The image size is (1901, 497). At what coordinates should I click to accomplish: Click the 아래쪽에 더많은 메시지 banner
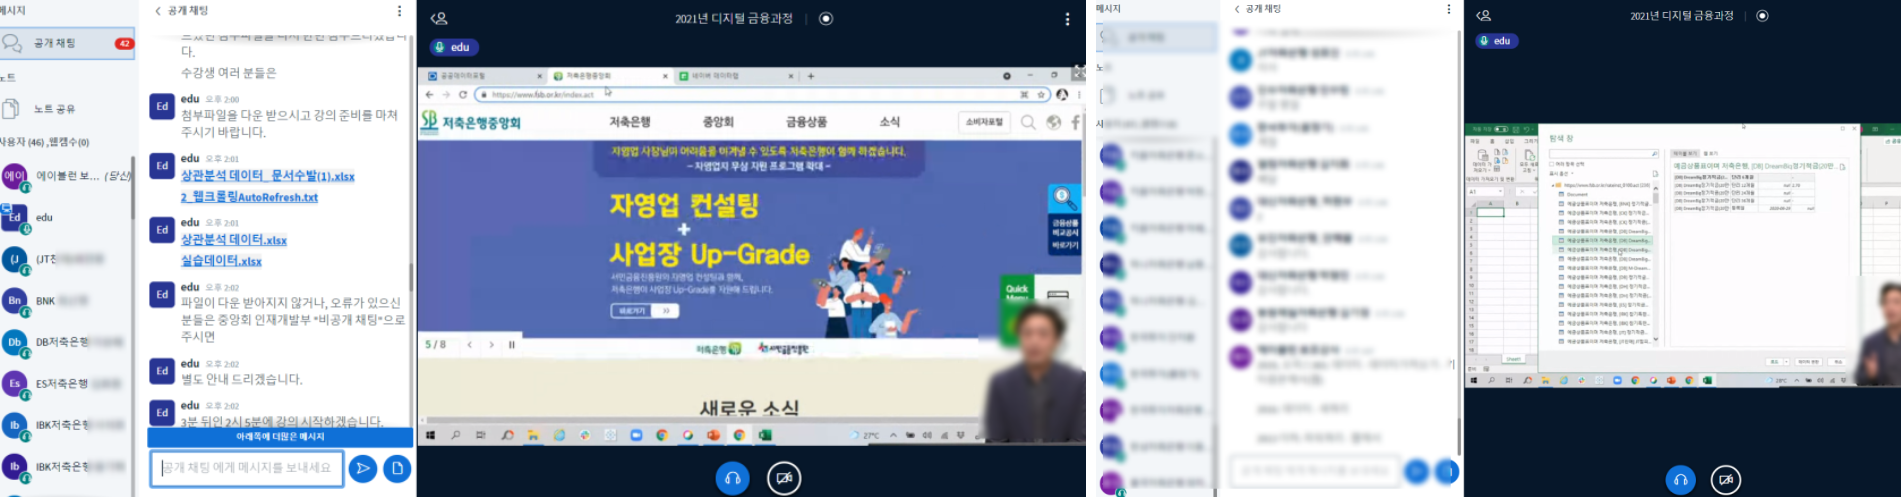(280, 437)
